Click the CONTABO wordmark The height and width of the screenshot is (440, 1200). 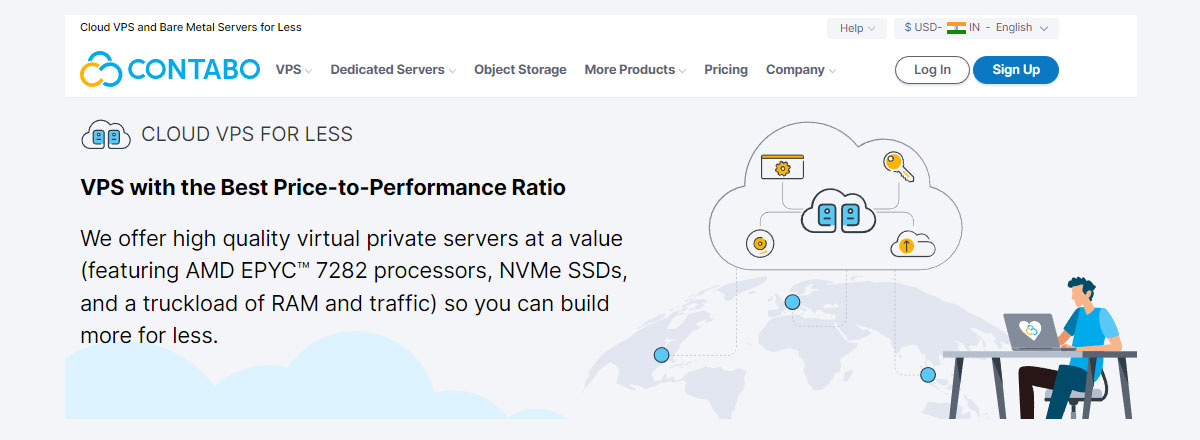point(194,70)
